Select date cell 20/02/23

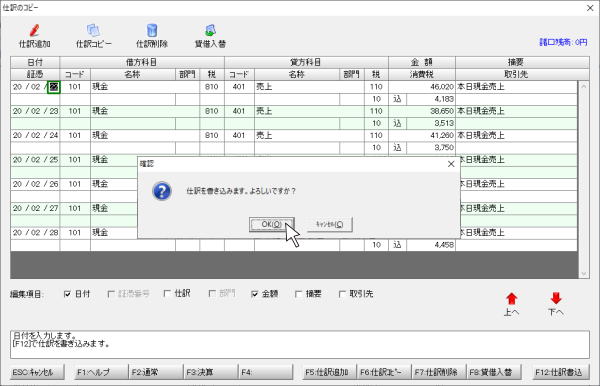coord(35,111)
